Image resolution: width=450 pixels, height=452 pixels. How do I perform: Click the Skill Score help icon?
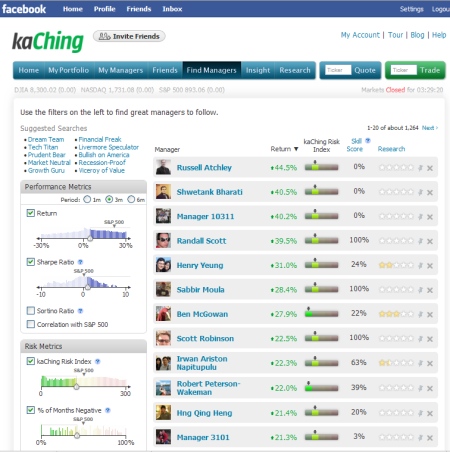click(x=368, y=141)
